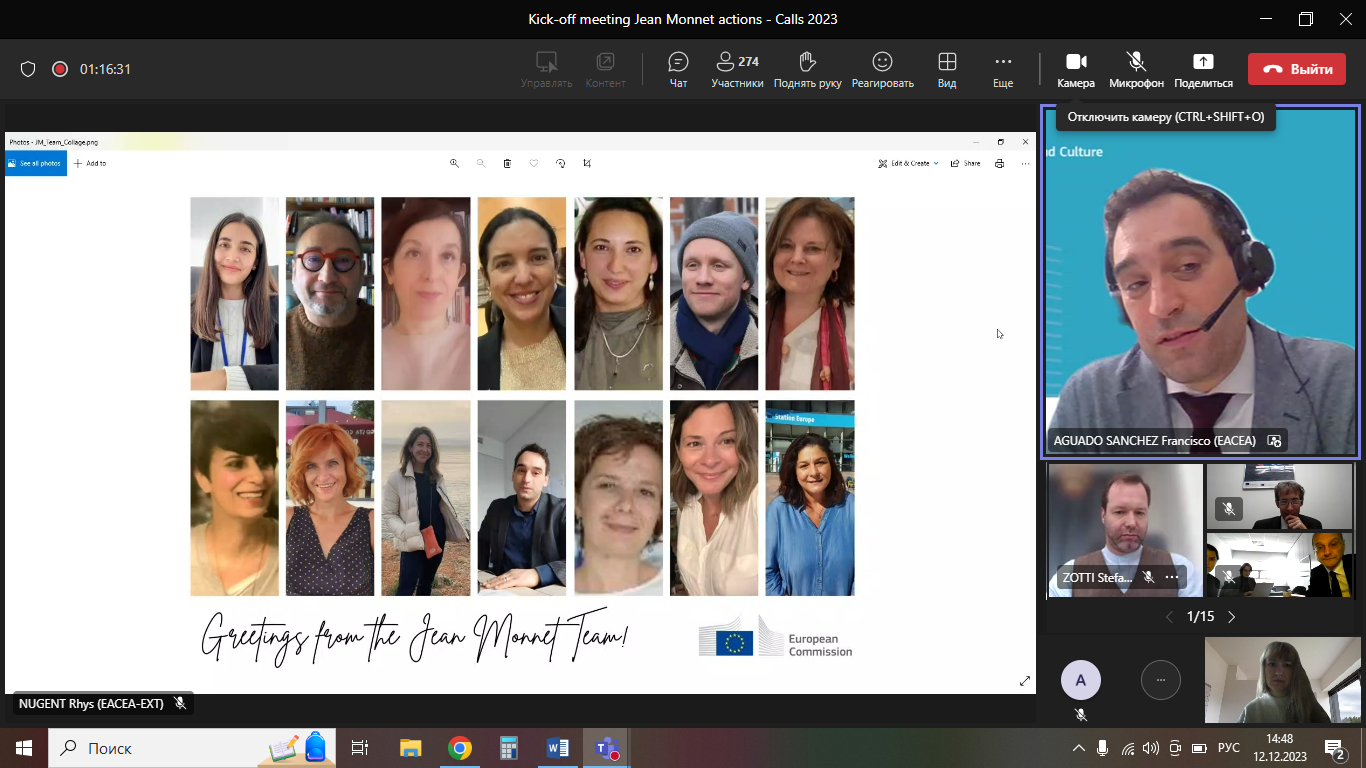Unmute using the Микрофон button
The image size is (1366, 768).
point(1136,69)
